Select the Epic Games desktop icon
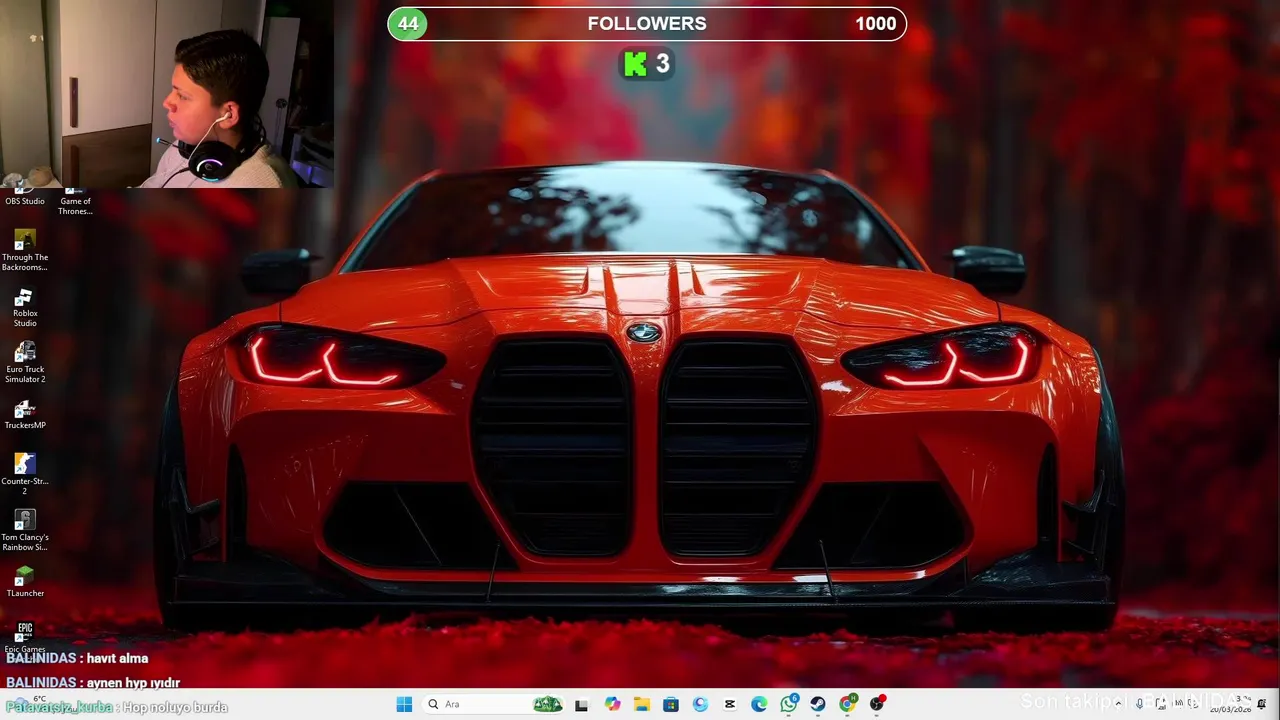Image resolution: width=1280 pixels, height=720 pixels. pyautogui.click(x=25, y=636)
